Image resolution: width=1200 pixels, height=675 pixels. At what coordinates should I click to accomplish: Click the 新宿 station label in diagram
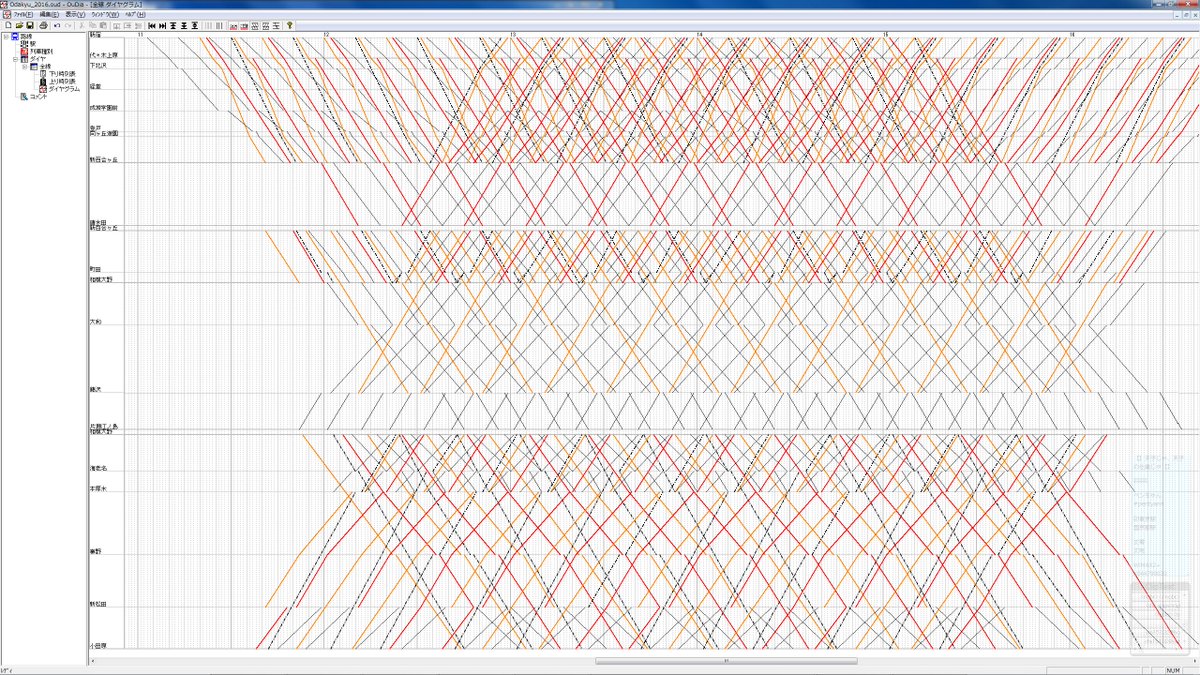[95, 35]
